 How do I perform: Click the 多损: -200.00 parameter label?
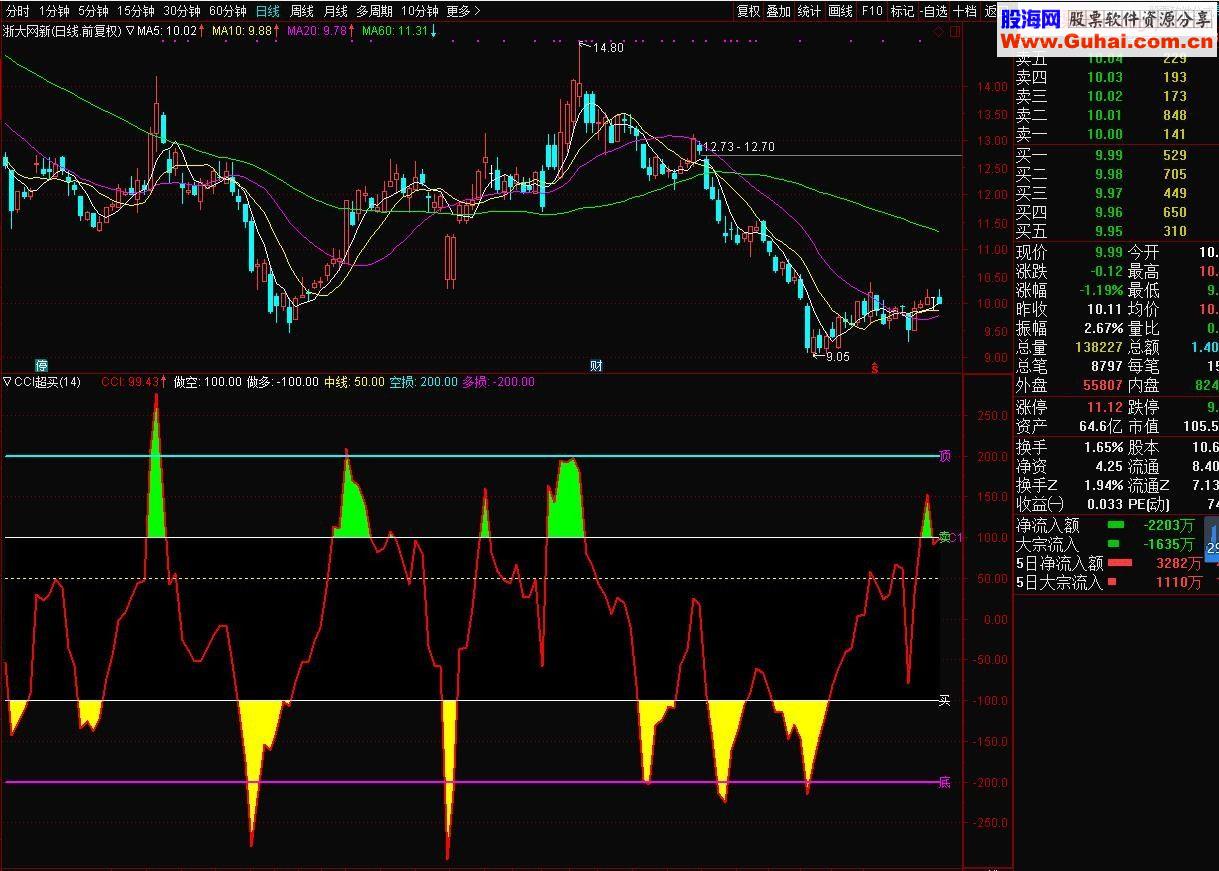(x=498, y=382)
